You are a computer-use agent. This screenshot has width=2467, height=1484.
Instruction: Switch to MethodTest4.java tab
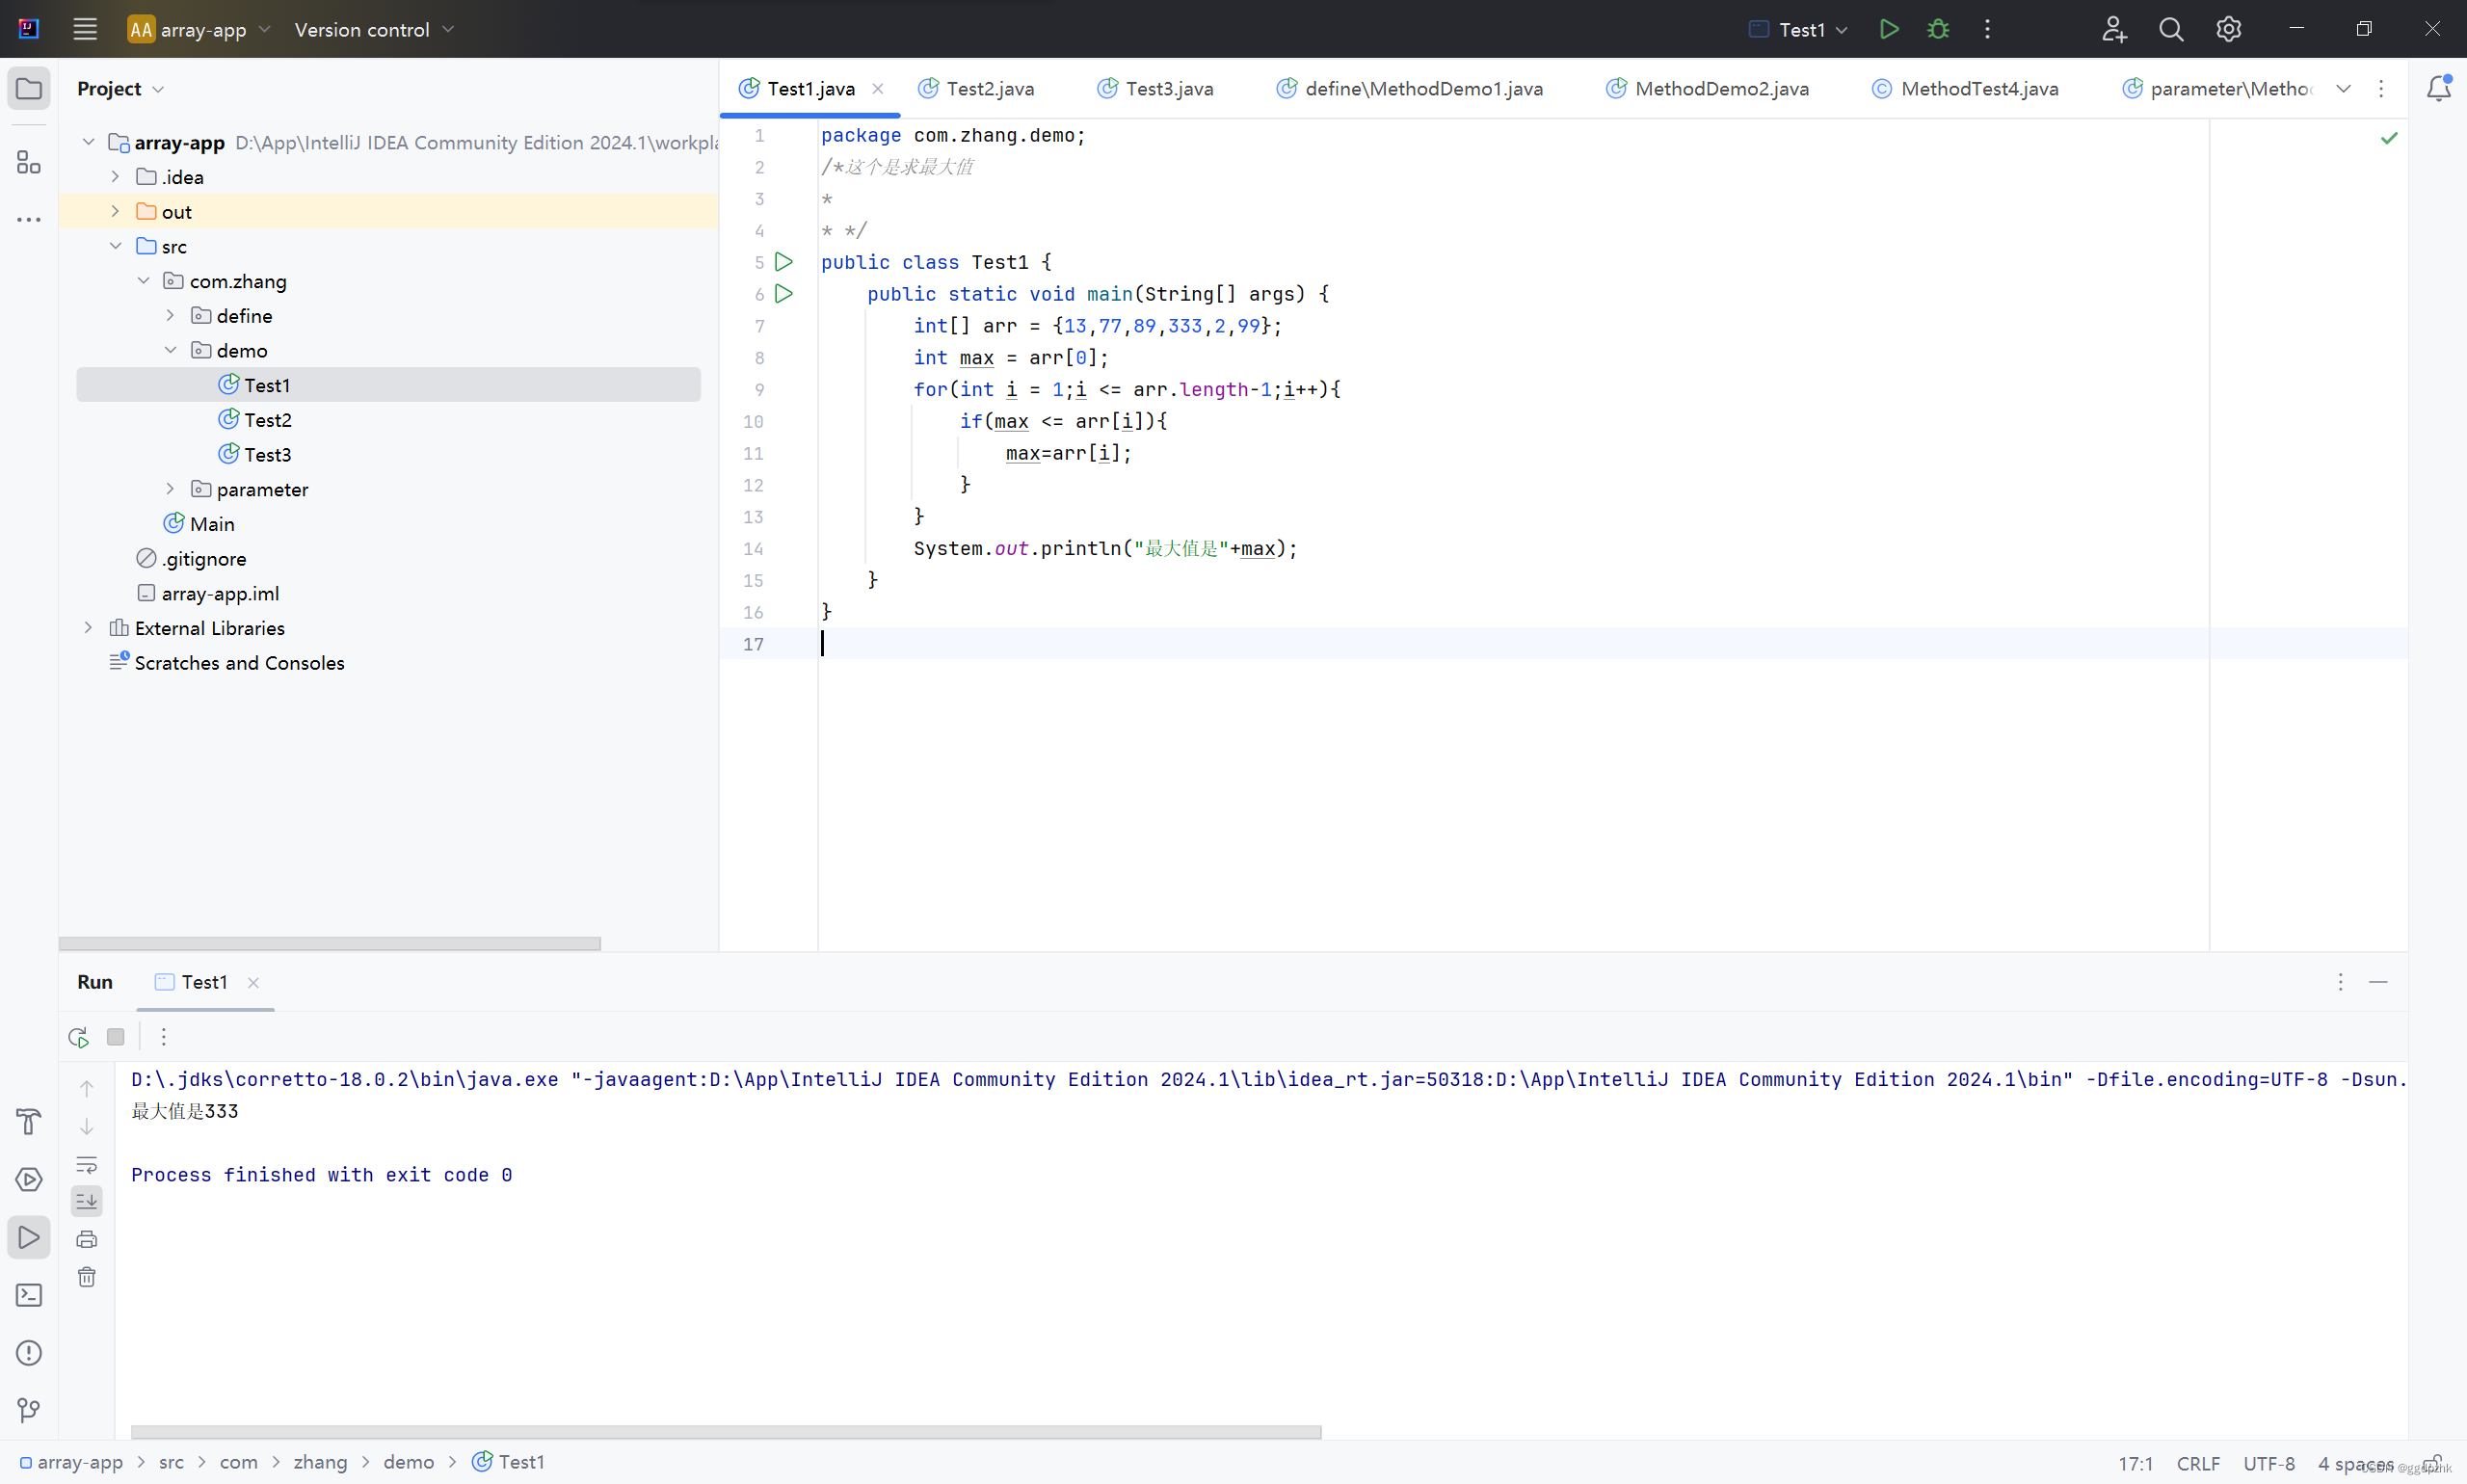1965,89
